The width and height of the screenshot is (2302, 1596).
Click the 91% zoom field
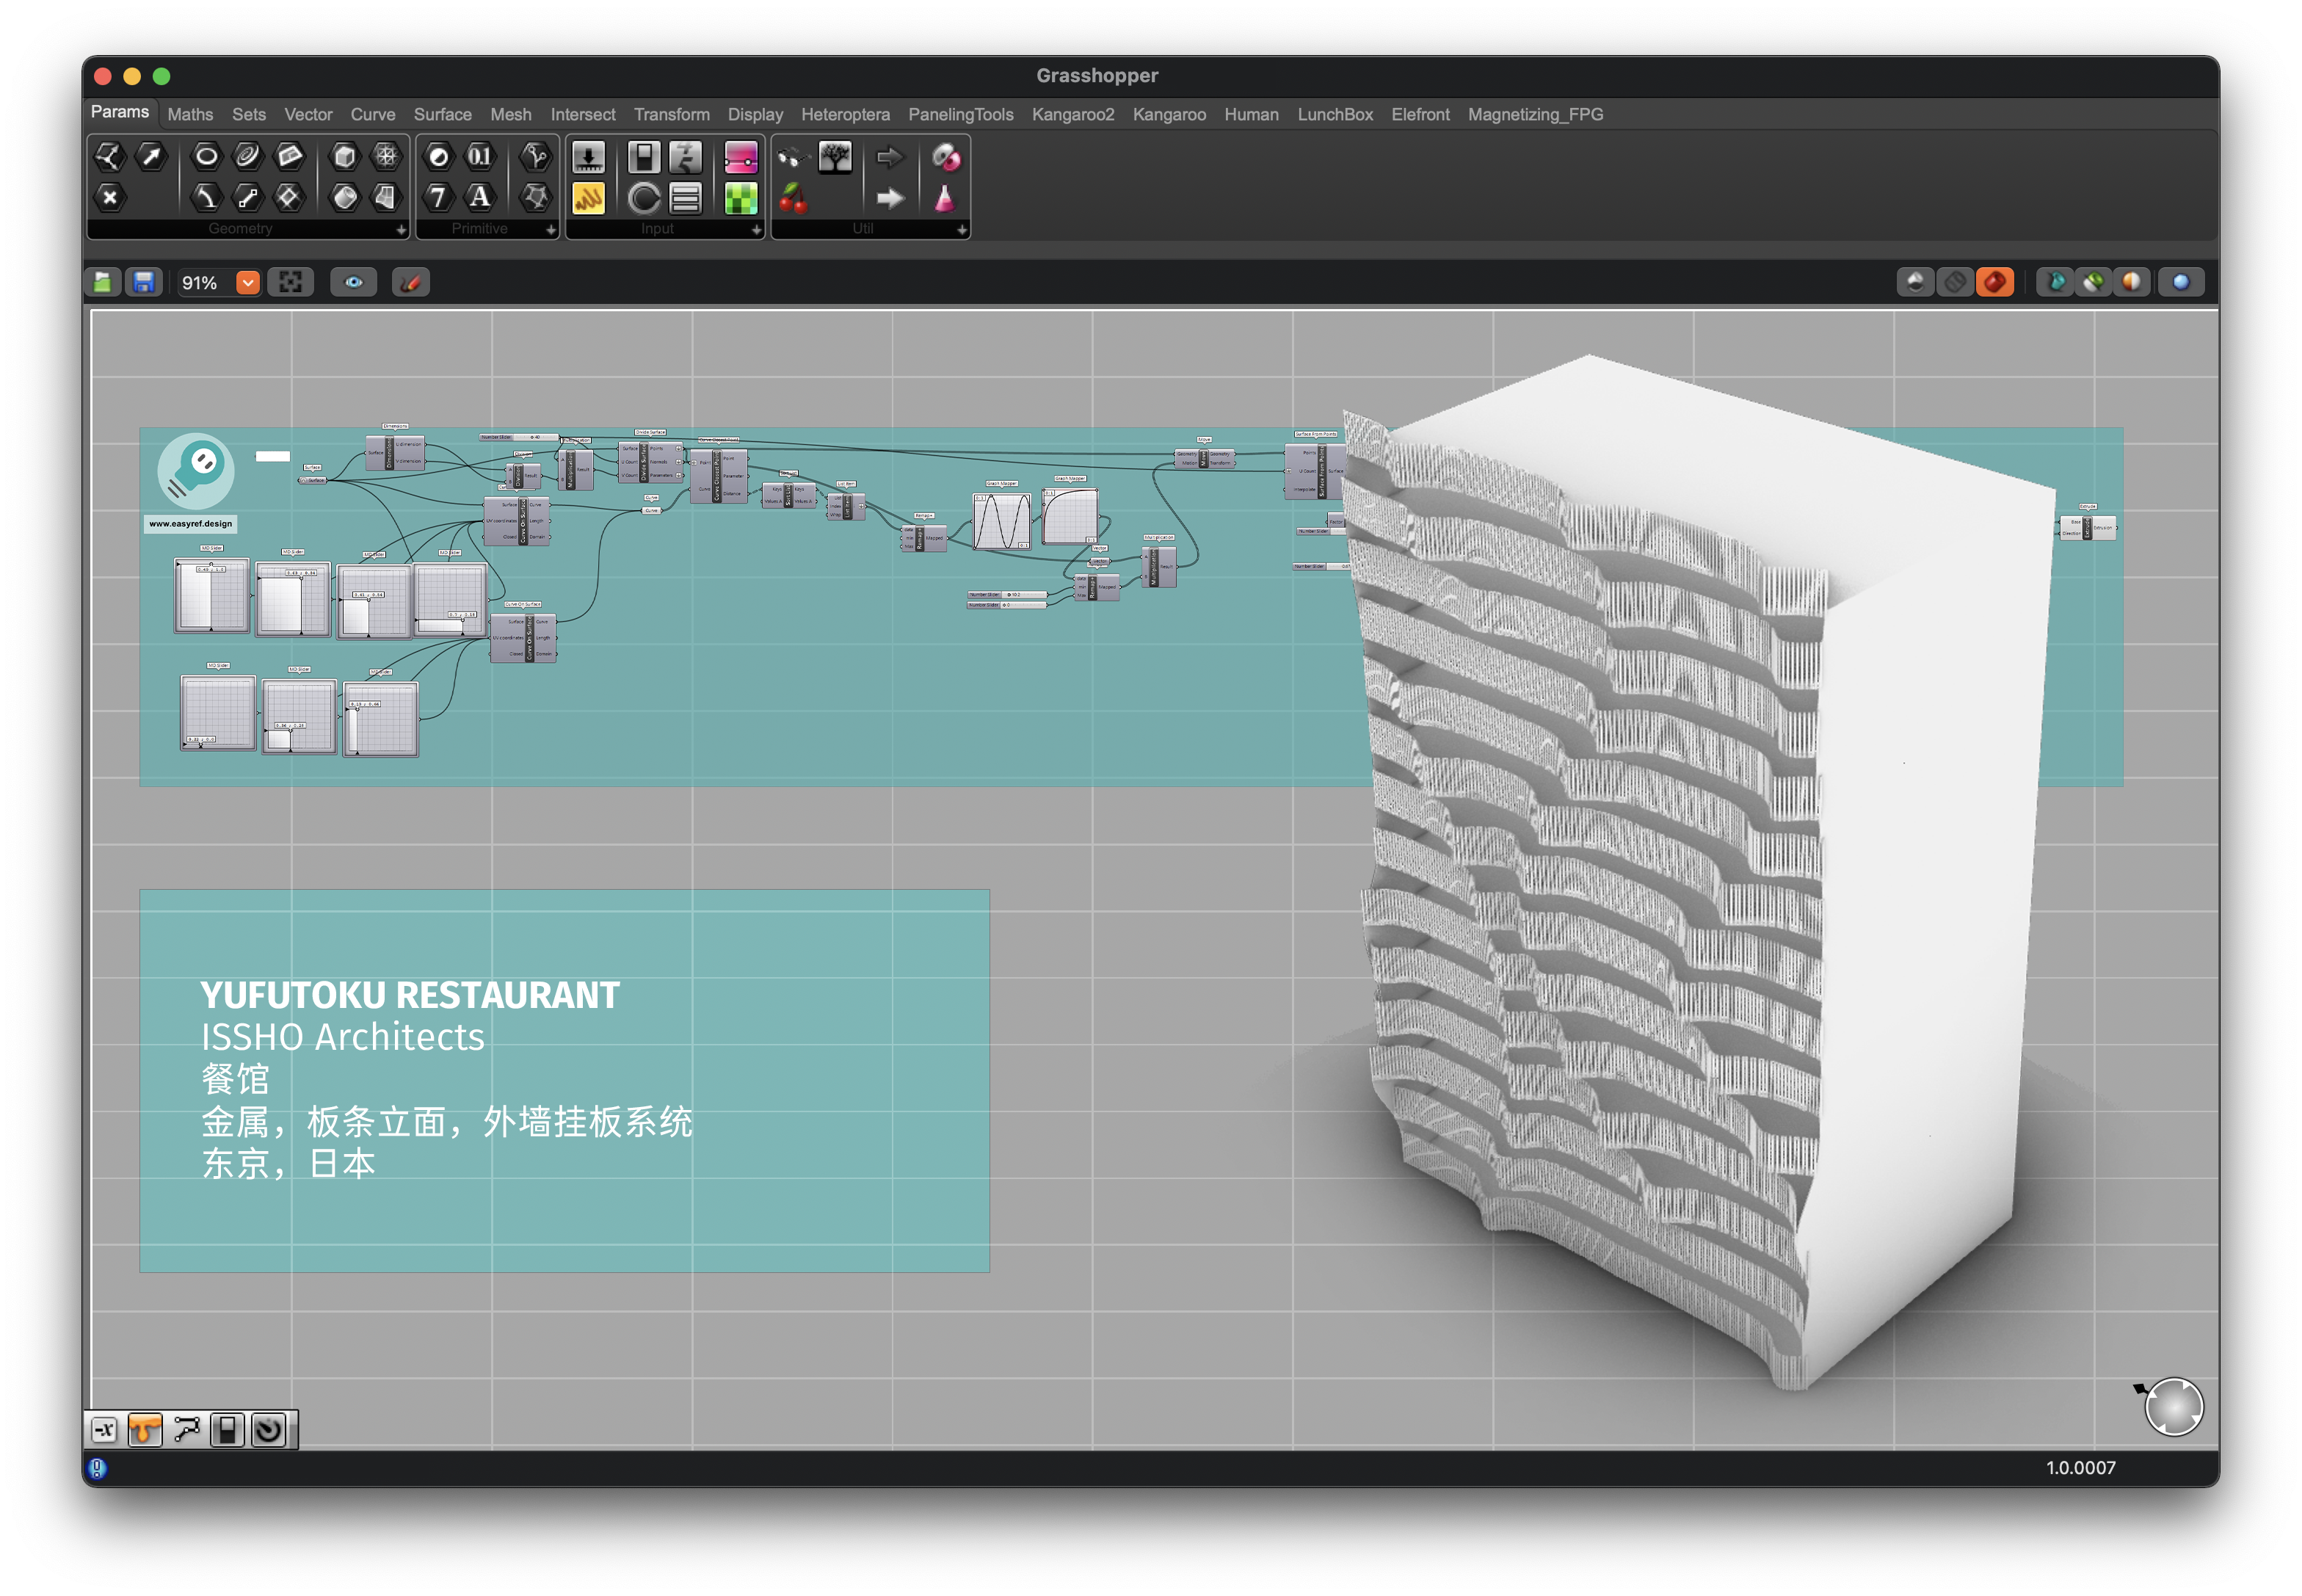(x=200, y=283)
